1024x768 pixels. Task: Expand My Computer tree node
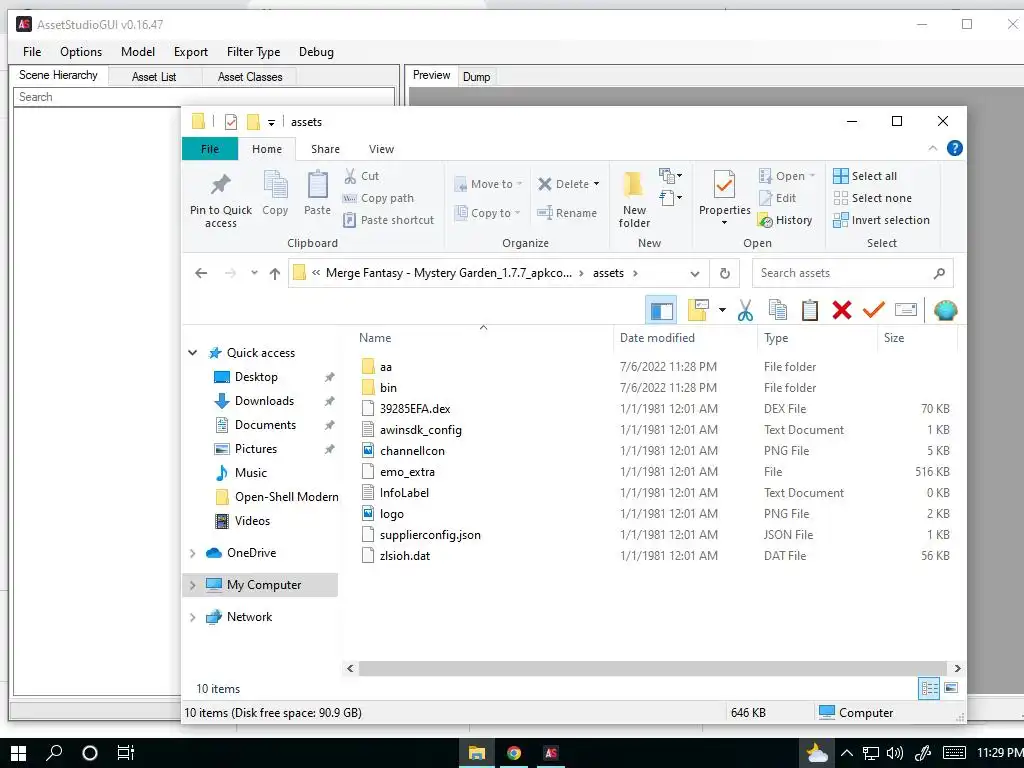click(193, 585)
